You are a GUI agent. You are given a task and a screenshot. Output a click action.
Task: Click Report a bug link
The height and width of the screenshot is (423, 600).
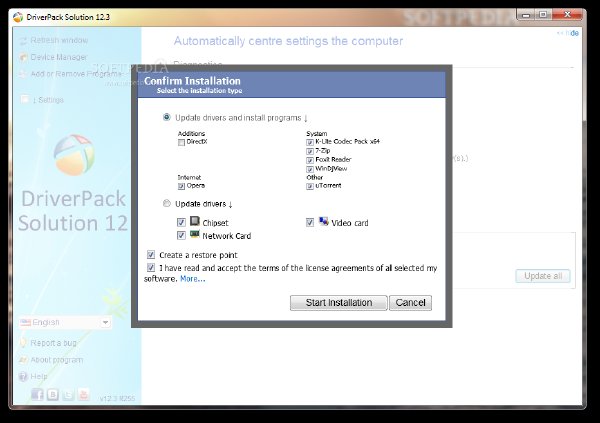click(x=54, y=343)
